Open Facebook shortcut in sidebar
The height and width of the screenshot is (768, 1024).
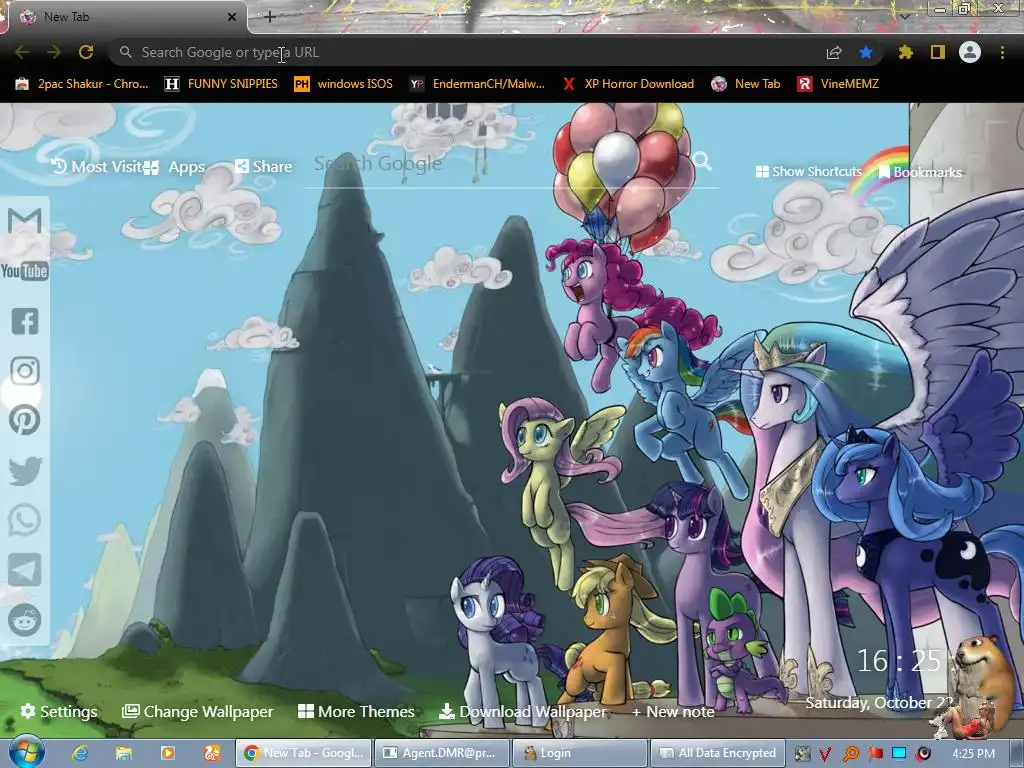25,321
